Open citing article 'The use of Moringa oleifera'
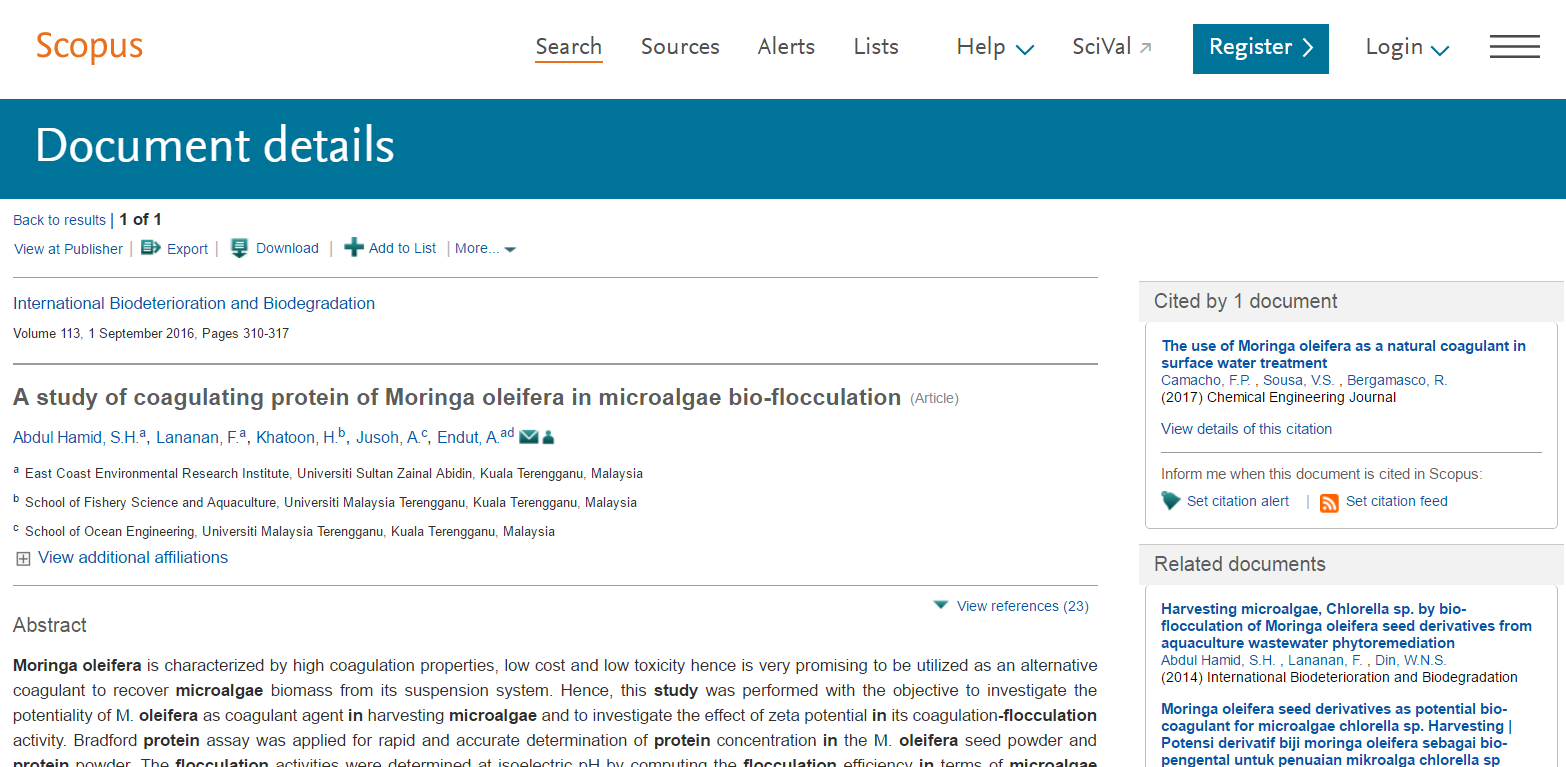1566x767 pixels. coord(1344,354)
